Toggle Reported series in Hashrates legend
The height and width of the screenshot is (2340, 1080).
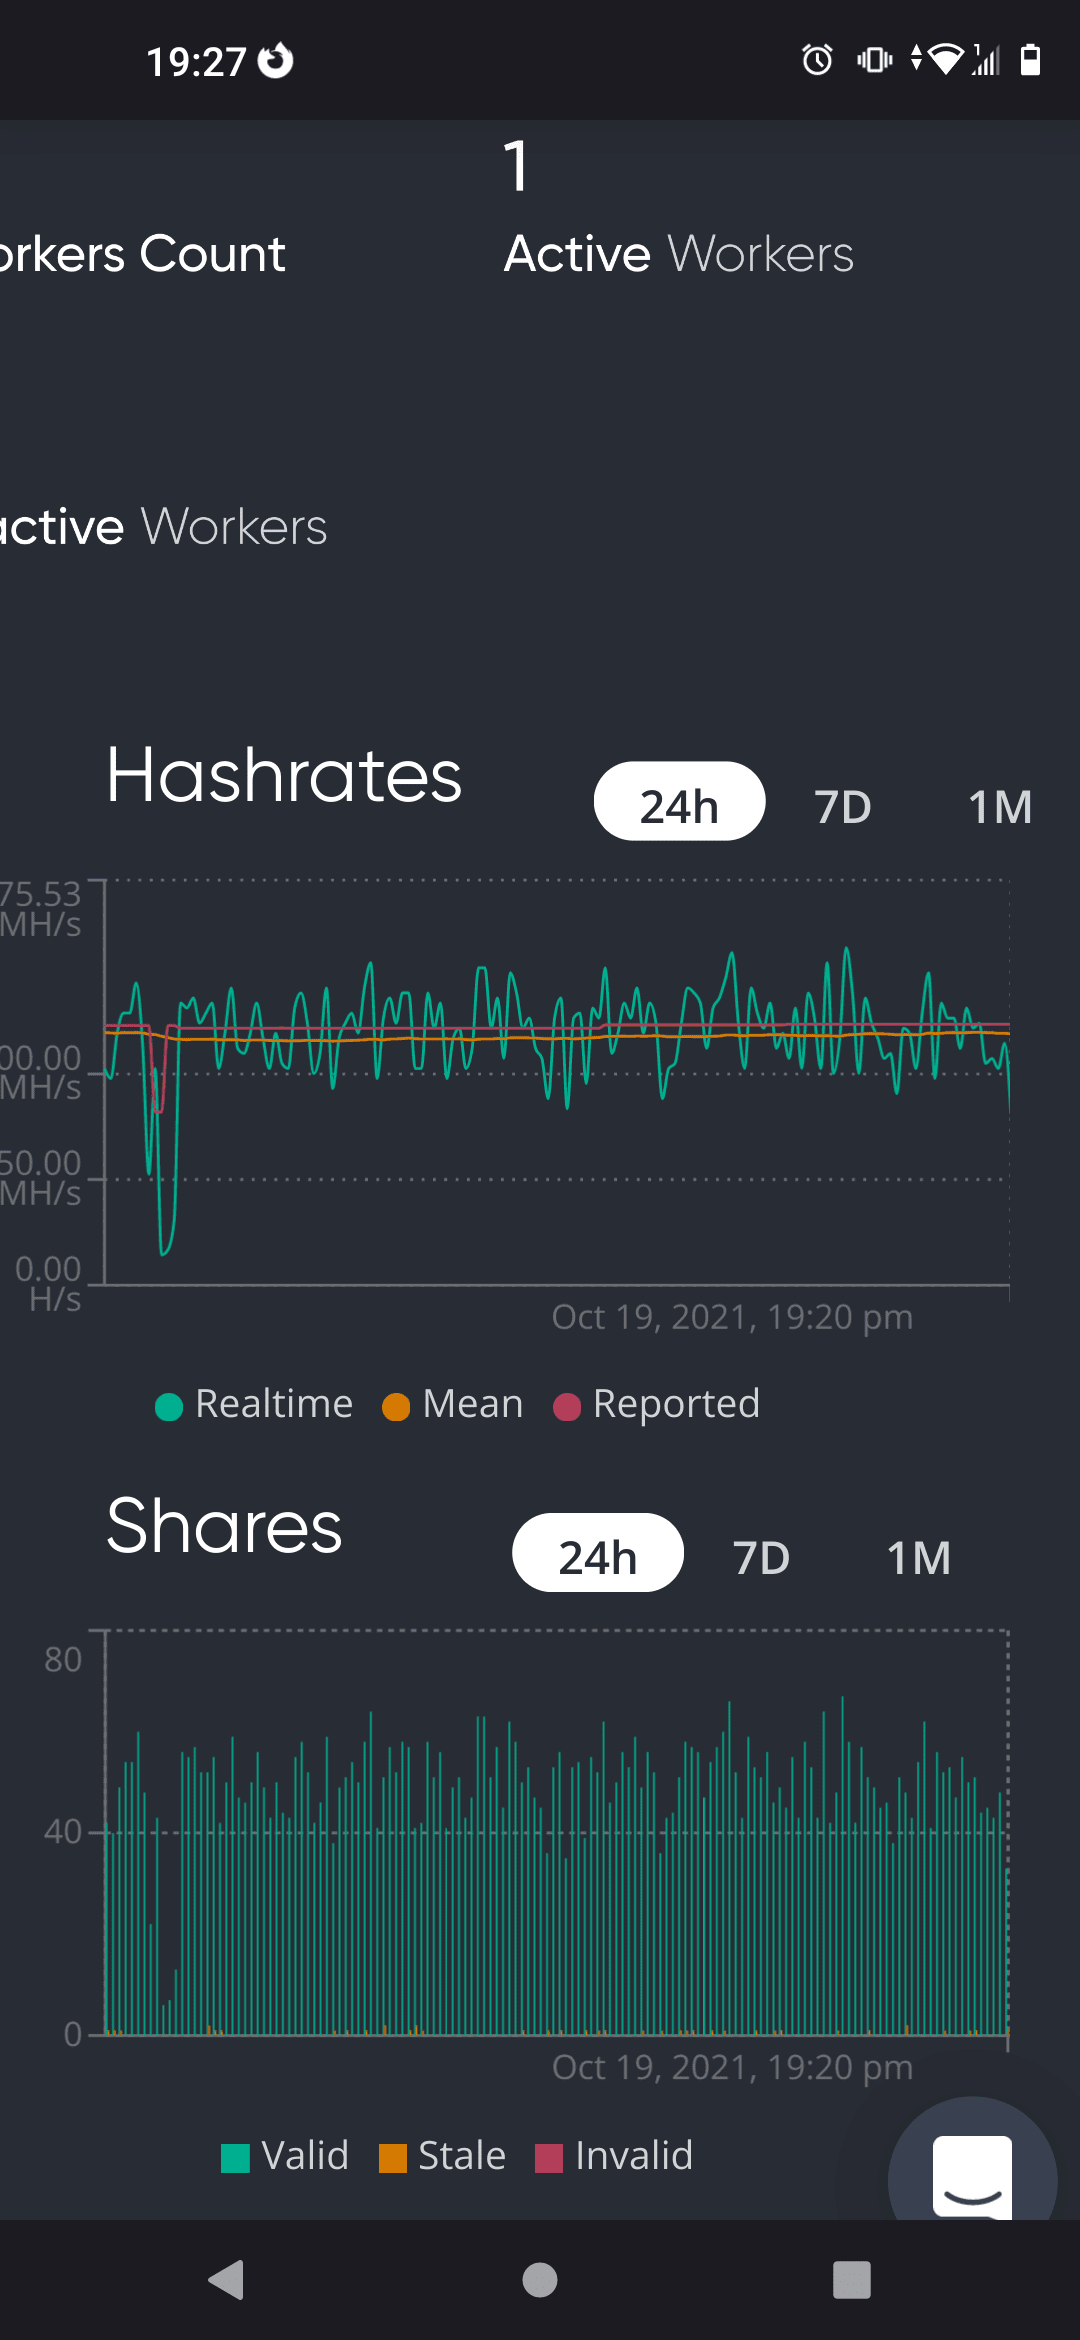(657, 1404)
